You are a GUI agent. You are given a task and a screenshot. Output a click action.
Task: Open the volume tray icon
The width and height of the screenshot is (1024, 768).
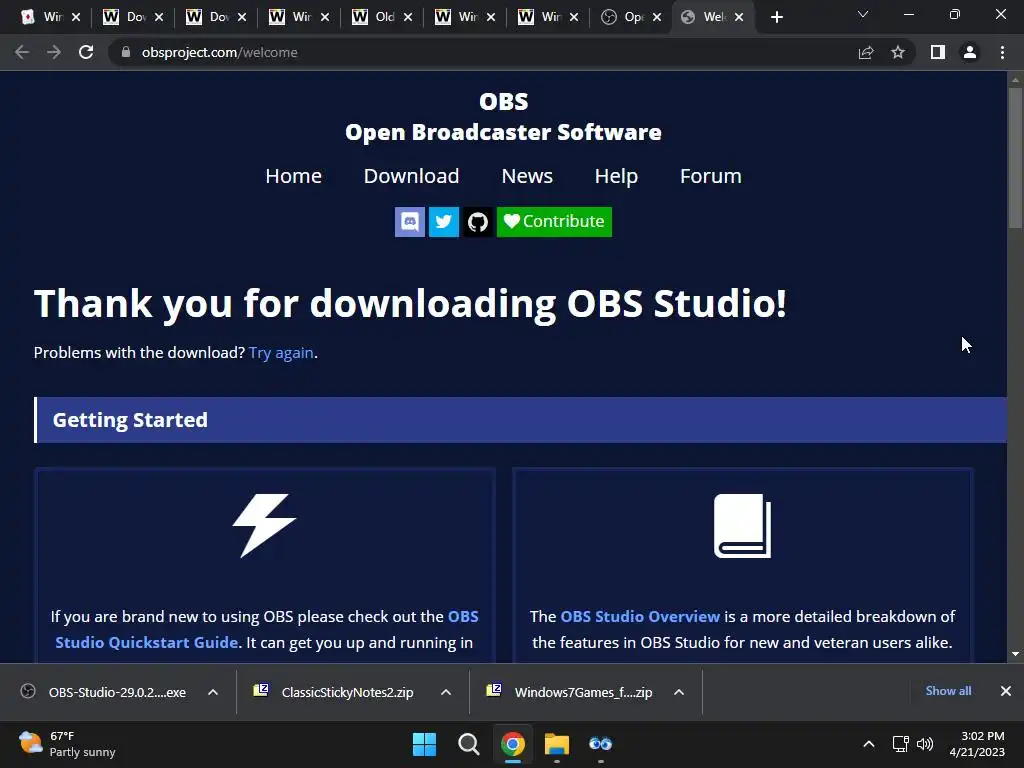click(925, 744)
